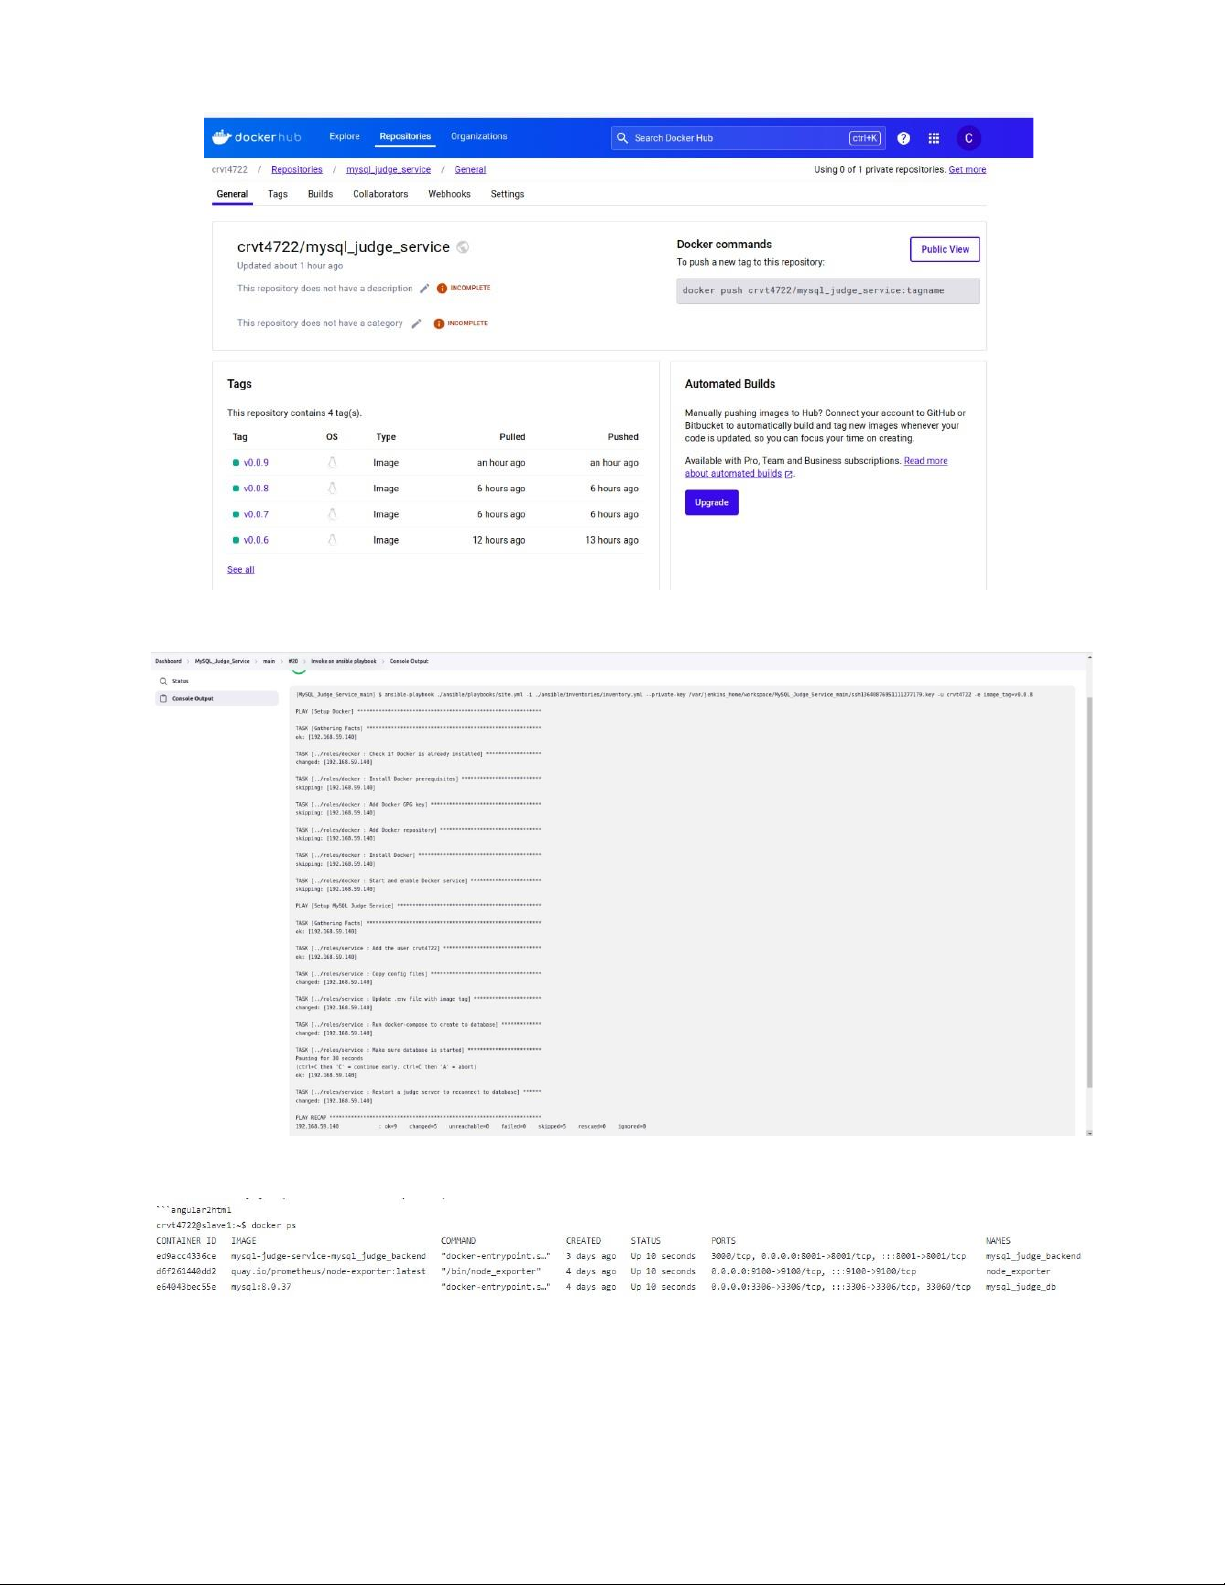The width and height of the screenshot is (1225, 1585).
Task: Click the search magnifier icon
Action: coord(622,138)
